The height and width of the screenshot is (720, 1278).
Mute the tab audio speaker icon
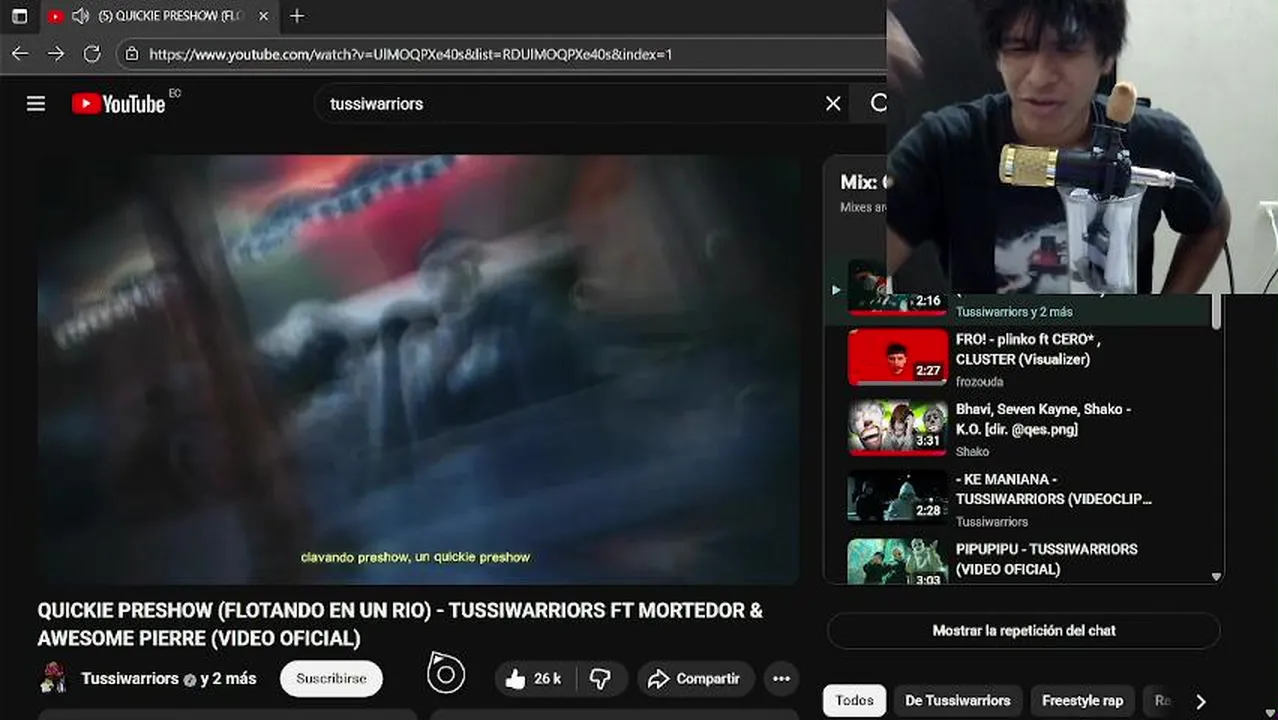pyautogui.click(x=80, y=16)
